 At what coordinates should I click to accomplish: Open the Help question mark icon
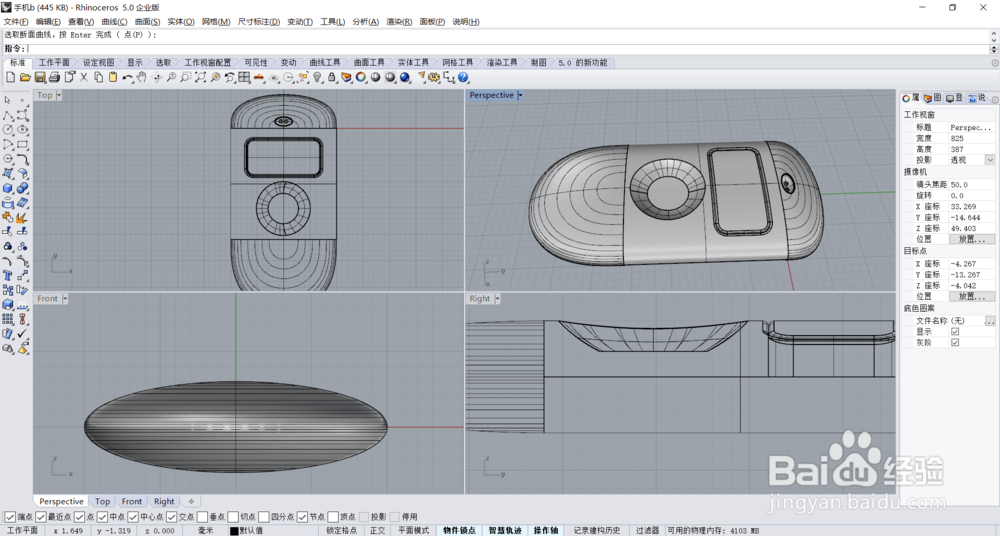463,77
